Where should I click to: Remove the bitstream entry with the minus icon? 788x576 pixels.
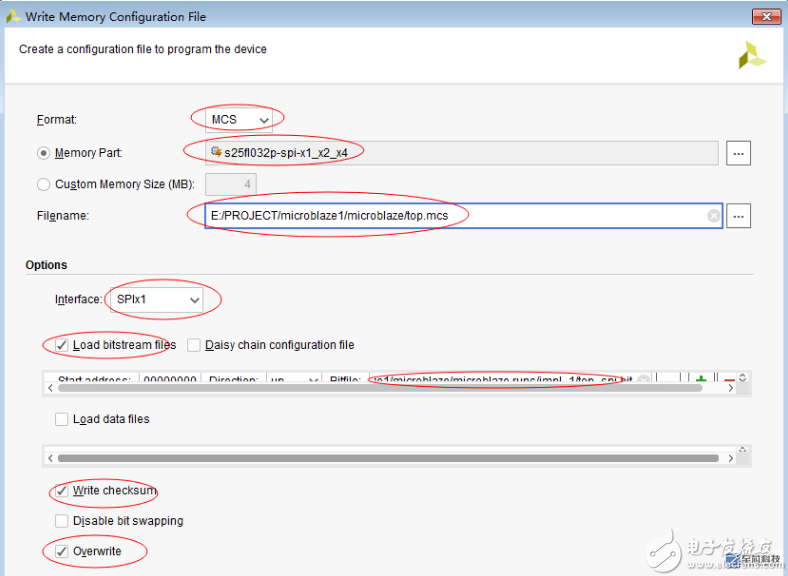pyautogui.click(x=729, y=380)
